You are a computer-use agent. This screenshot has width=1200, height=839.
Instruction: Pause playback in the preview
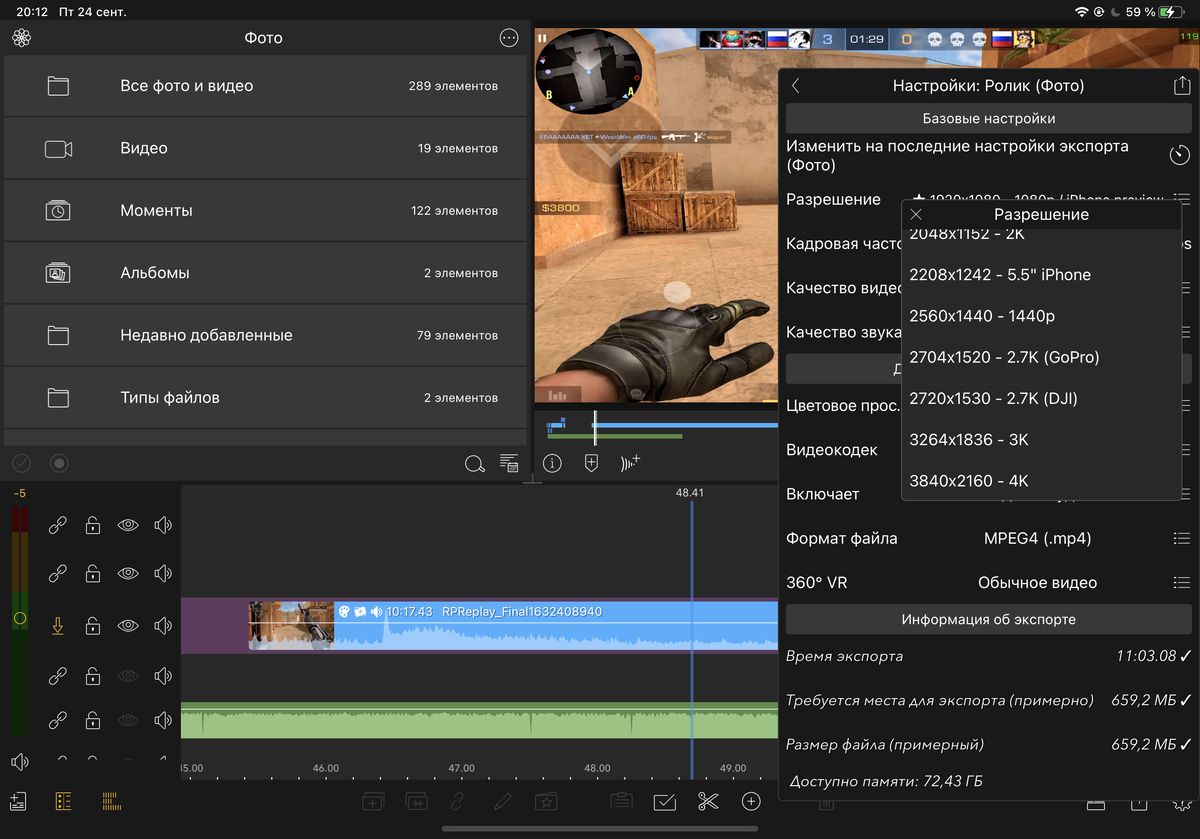pos(542,39)
